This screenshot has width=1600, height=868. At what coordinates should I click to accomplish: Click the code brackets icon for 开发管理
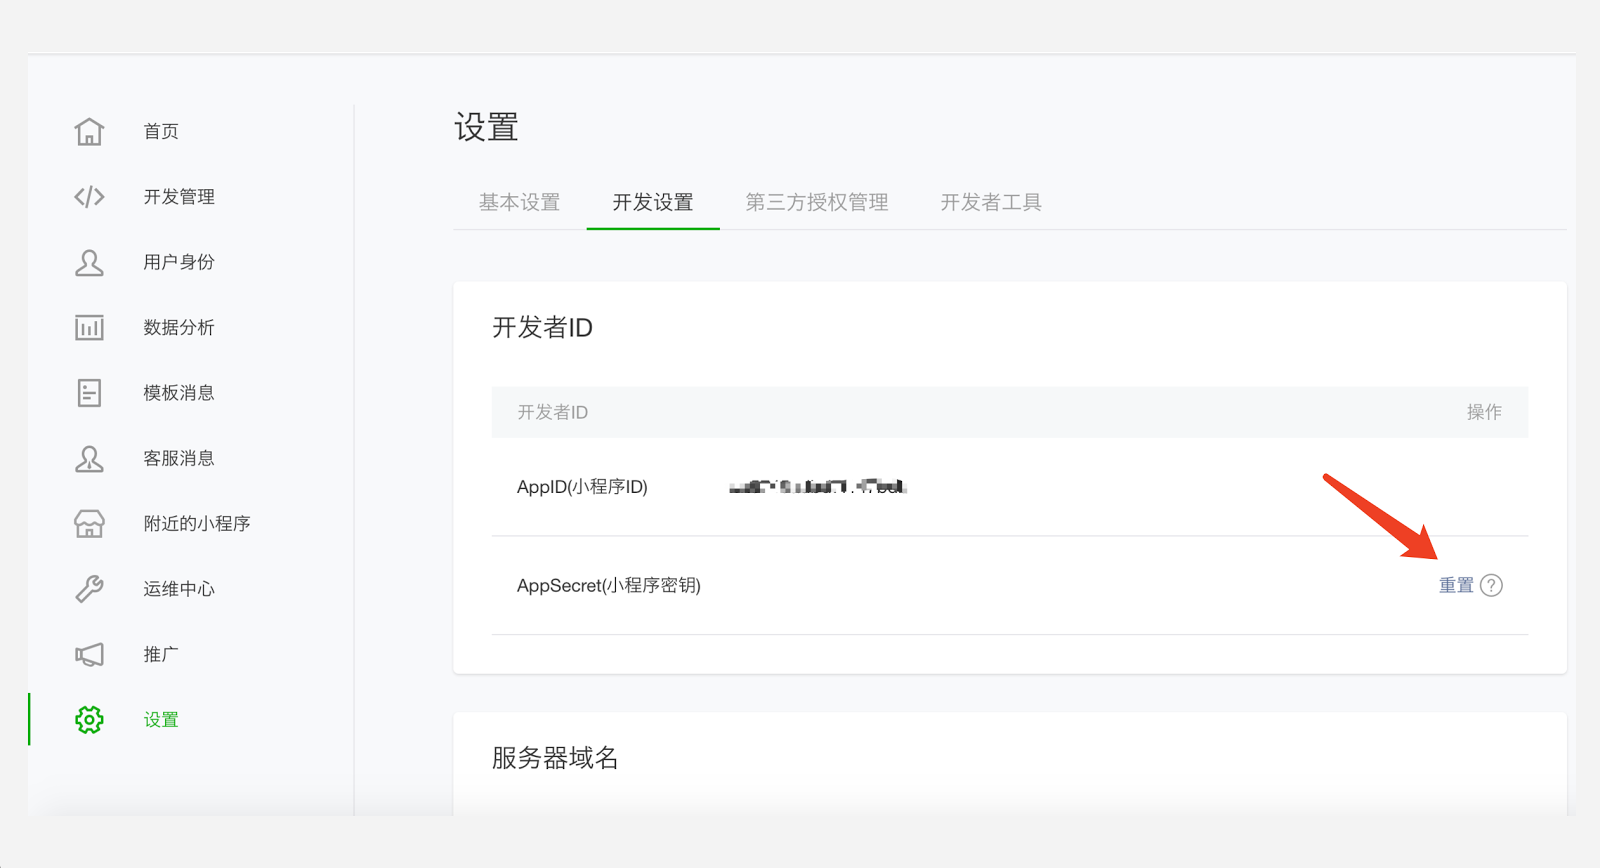[x=89, y=197]
